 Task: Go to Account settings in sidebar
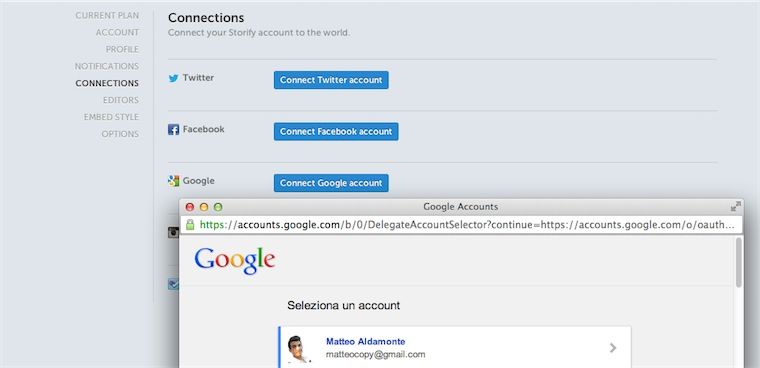point(117,32)
